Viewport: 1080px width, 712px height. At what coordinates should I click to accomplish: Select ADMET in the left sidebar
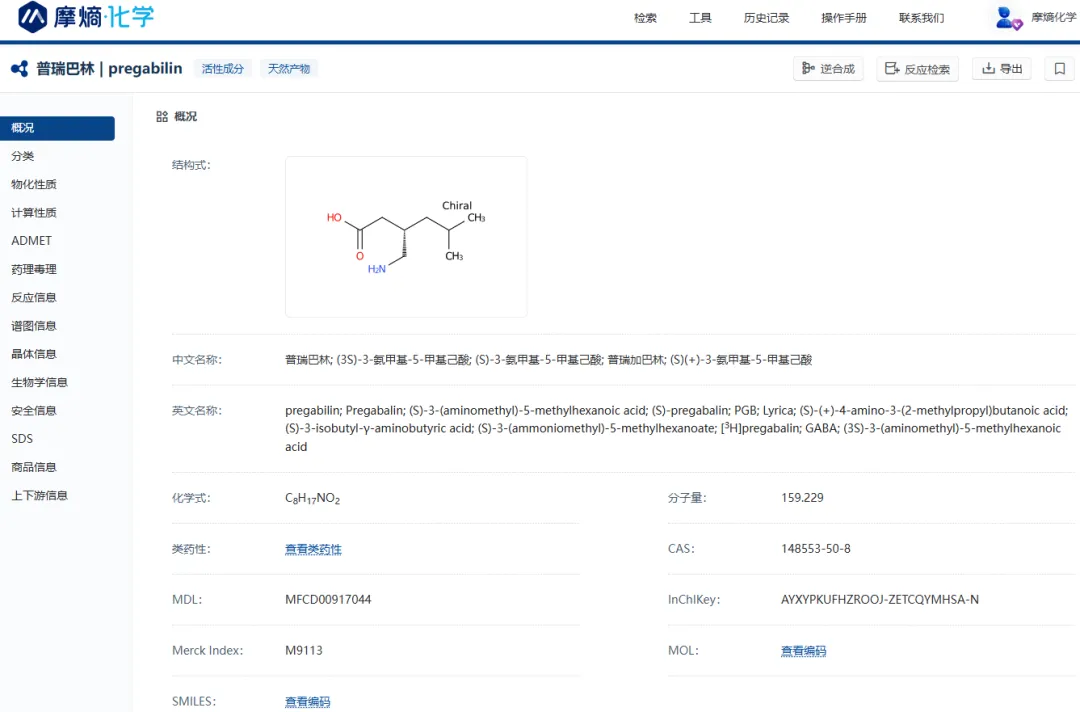tap(32, 241)
